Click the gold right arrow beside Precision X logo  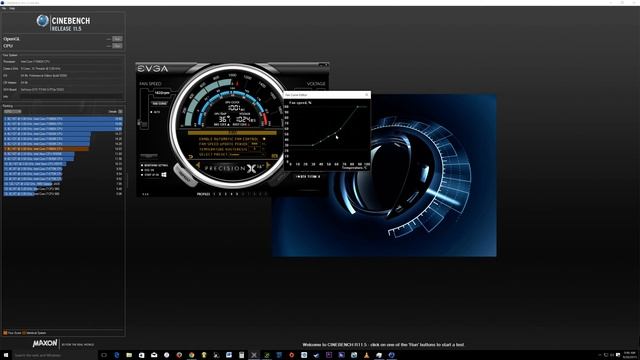click(x=268, y=165)
